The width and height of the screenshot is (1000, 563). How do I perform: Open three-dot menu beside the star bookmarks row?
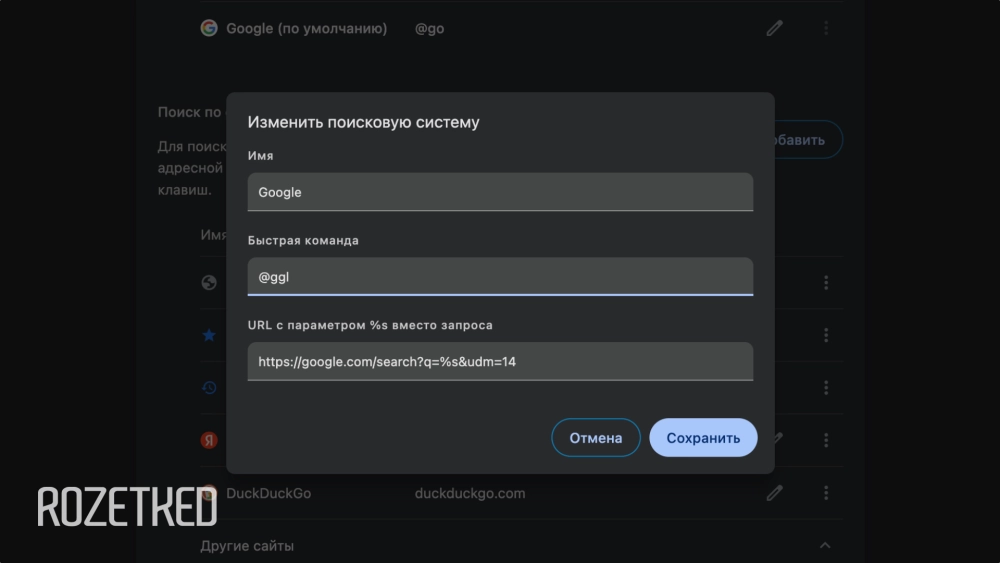click(826, 335)
